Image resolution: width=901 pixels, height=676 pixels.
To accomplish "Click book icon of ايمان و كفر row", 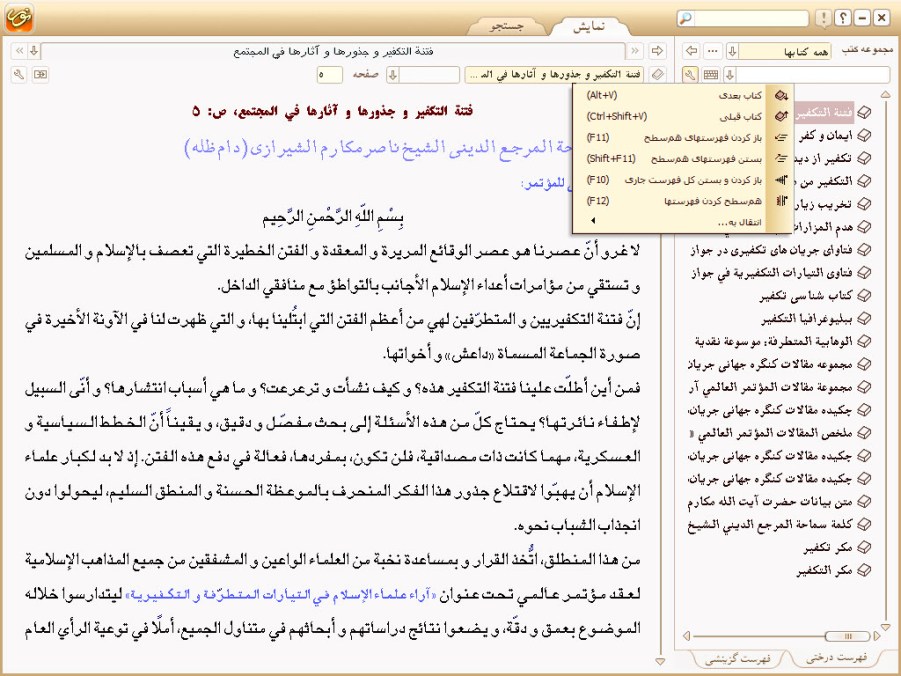I will [864, 136].
